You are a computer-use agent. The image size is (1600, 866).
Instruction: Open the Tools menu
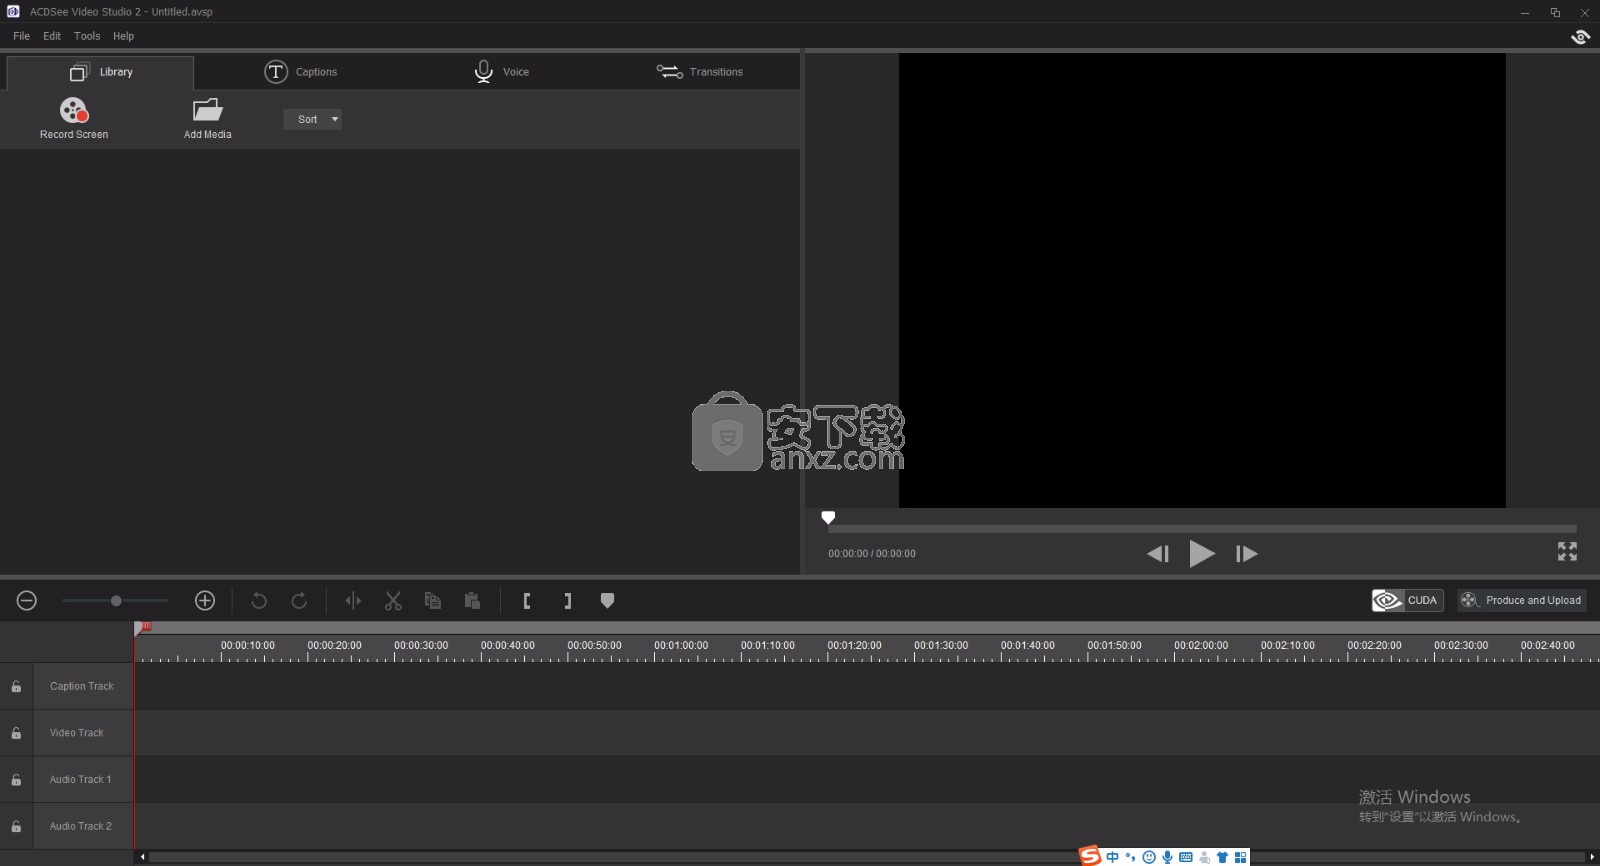click(x=87, y=36)
